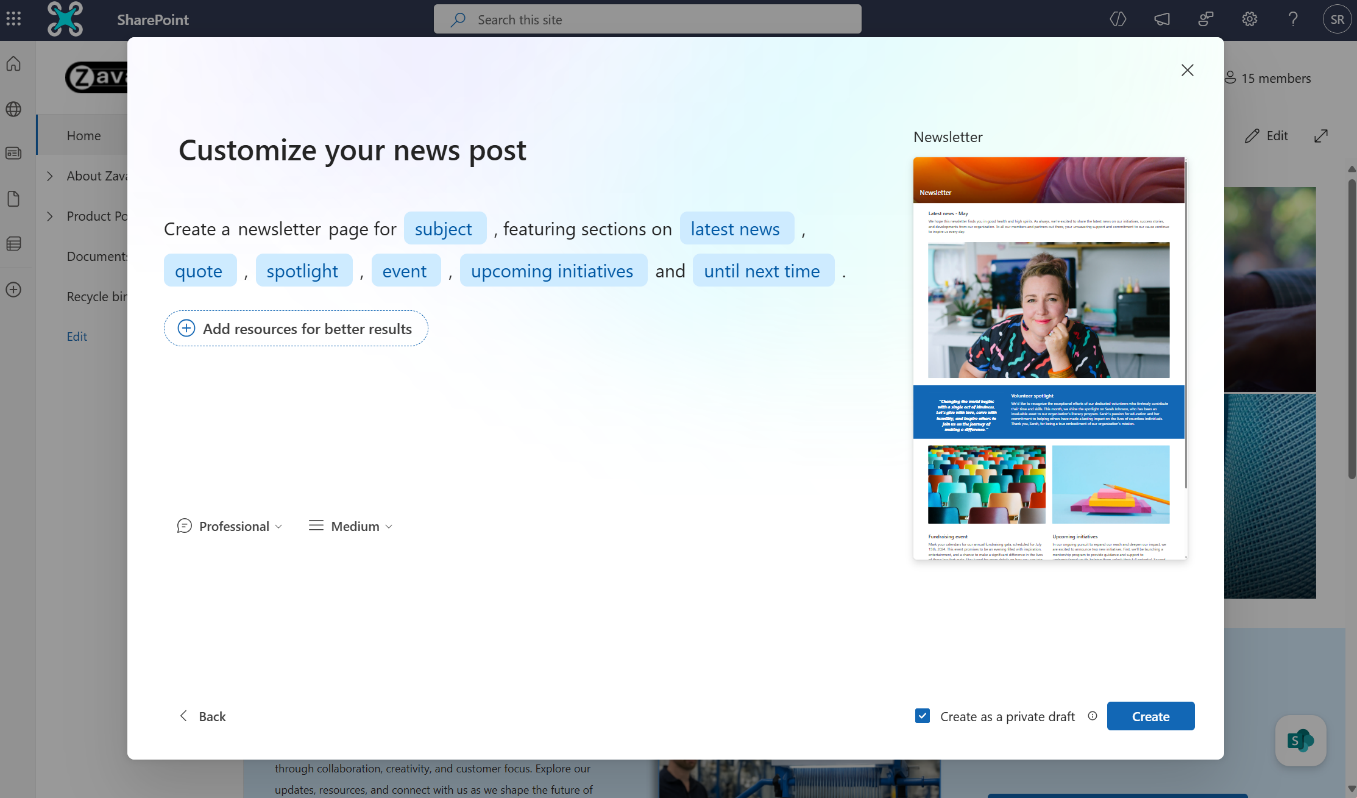Open the Medium length dropdown
The image size is (1357, 798).
tap(350, 525)
